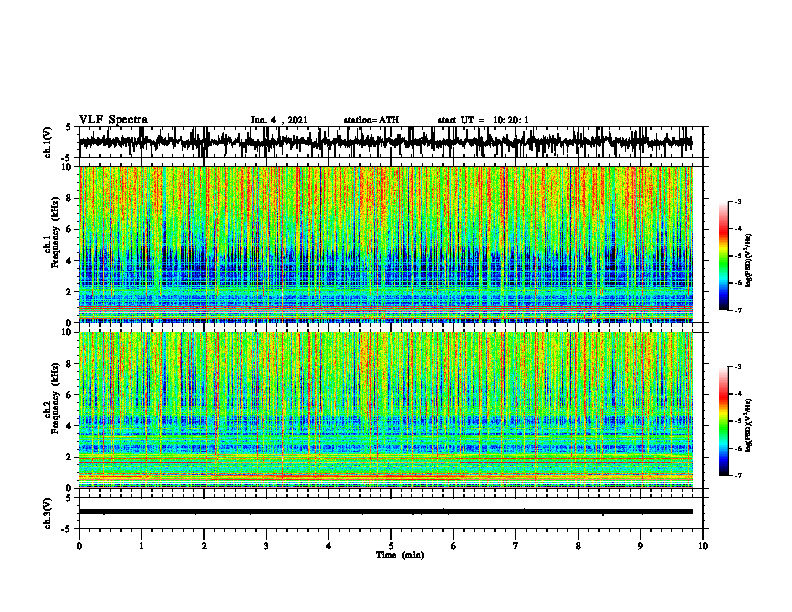Click the time axis tick label "7"
Image resolution: width=792 pixels, height=612 pixels.
[516, 546]
